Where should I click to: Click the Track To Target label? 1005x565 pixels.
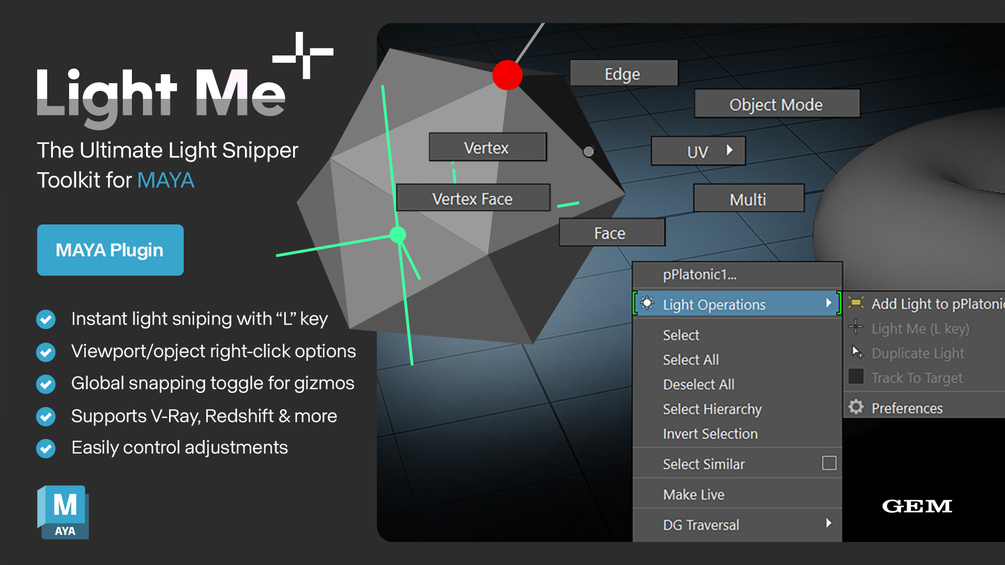coord(917,378)
